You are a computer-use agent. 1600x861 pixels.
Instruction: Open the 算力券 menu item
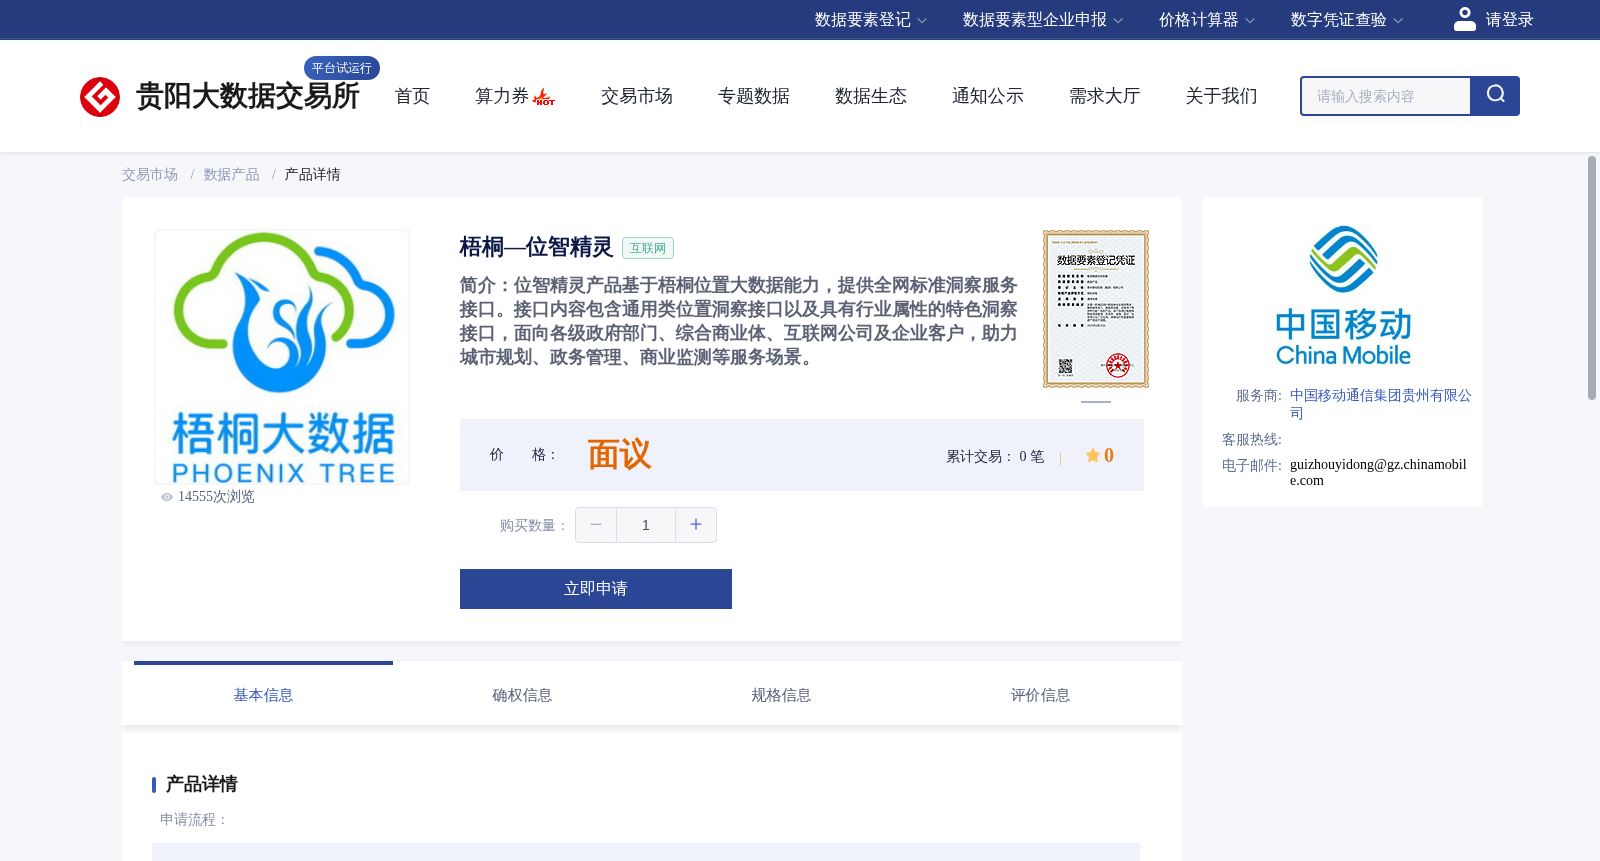[502, 96]
